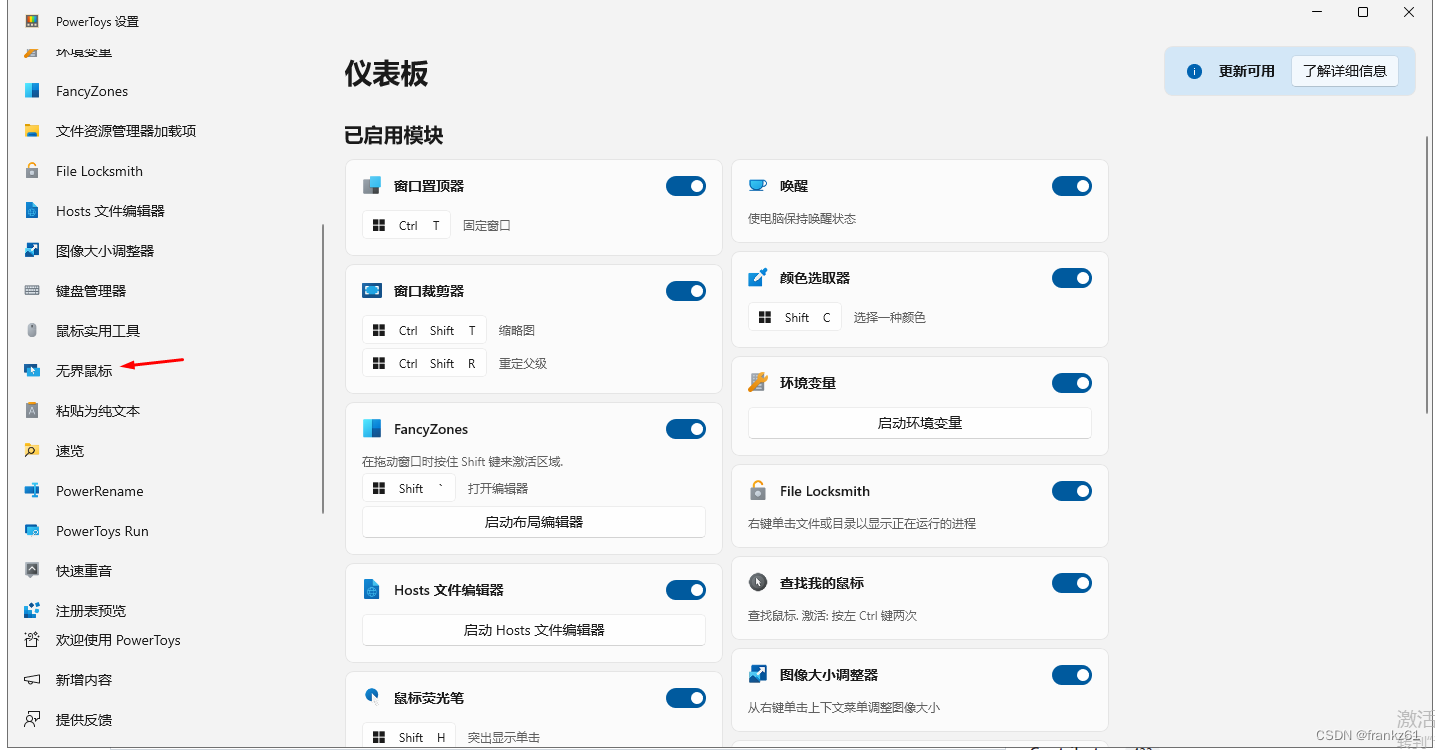1435x750 pixels.
Task: Click the 窗口裁剪器 card icon
Action: coord(372,291)
